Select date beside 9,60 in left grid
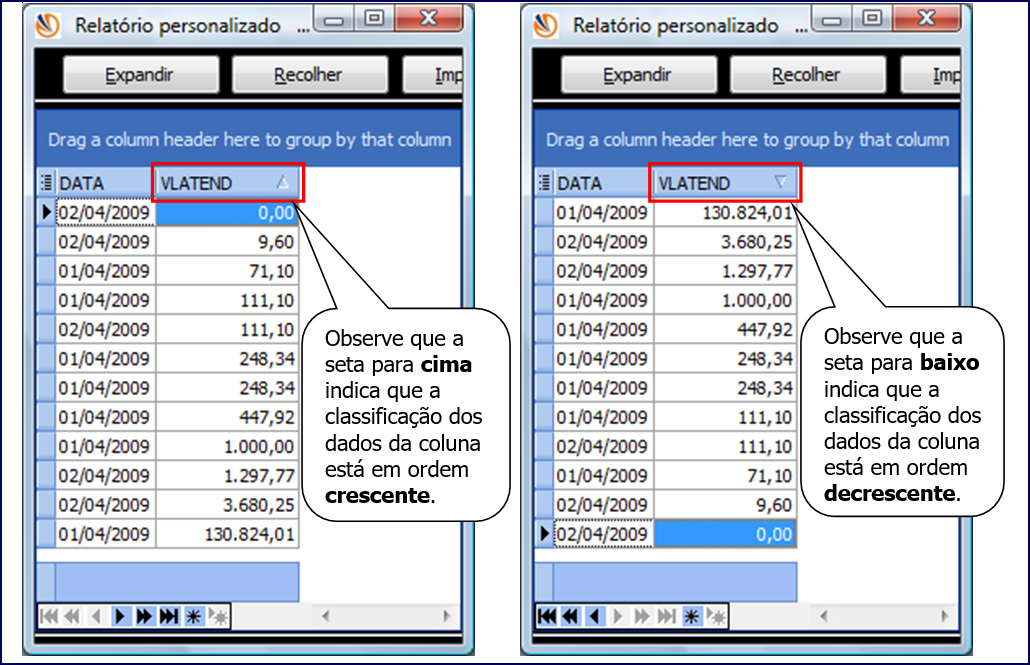The image size is (1030, 665). point(105,242)
